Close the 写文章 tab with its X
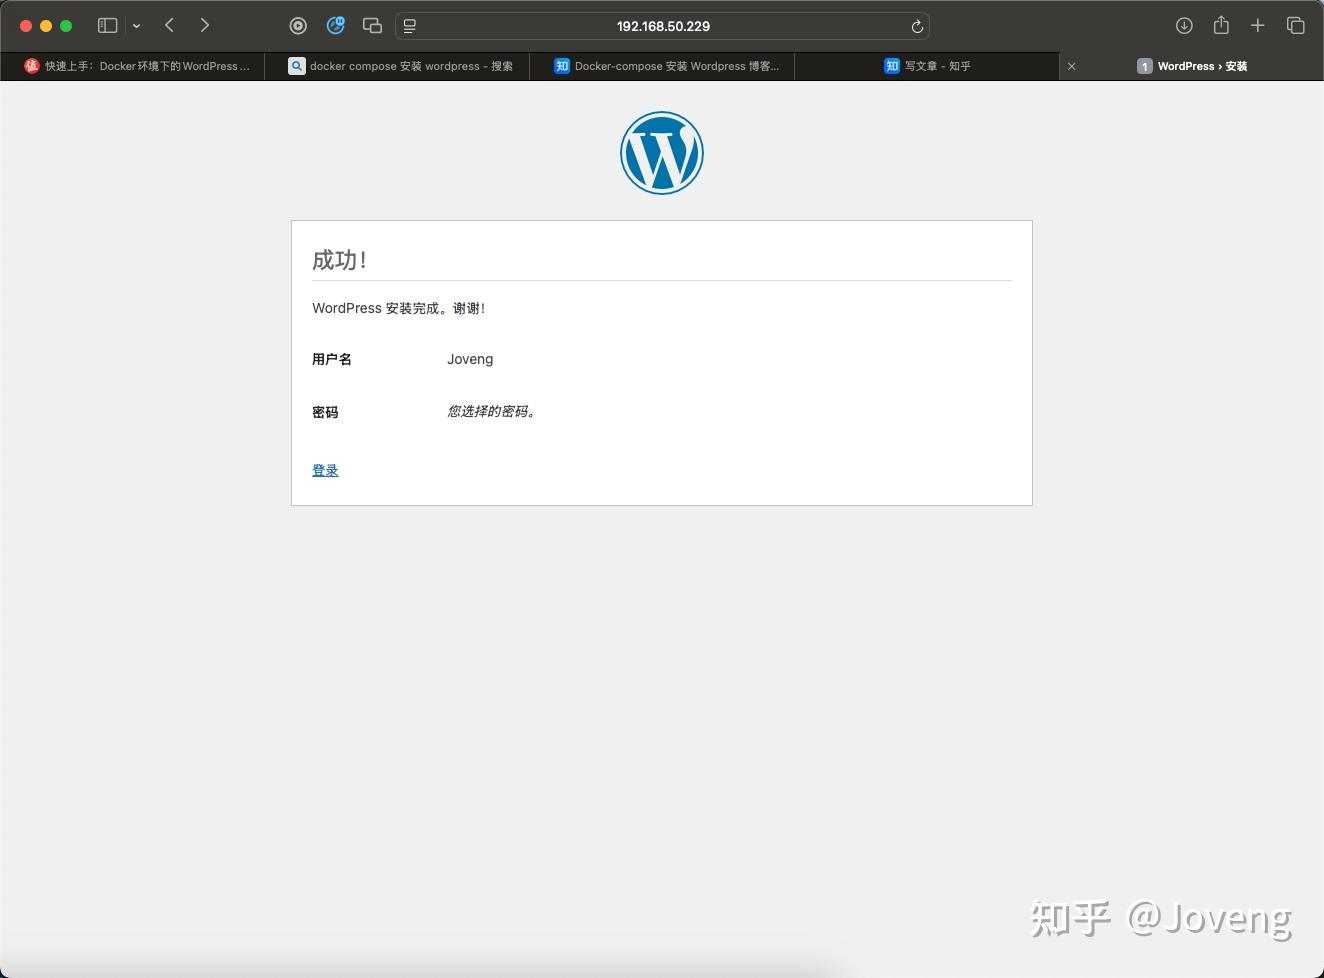The height and width of the screenshot is (978, 1324). click(1071, 66)
